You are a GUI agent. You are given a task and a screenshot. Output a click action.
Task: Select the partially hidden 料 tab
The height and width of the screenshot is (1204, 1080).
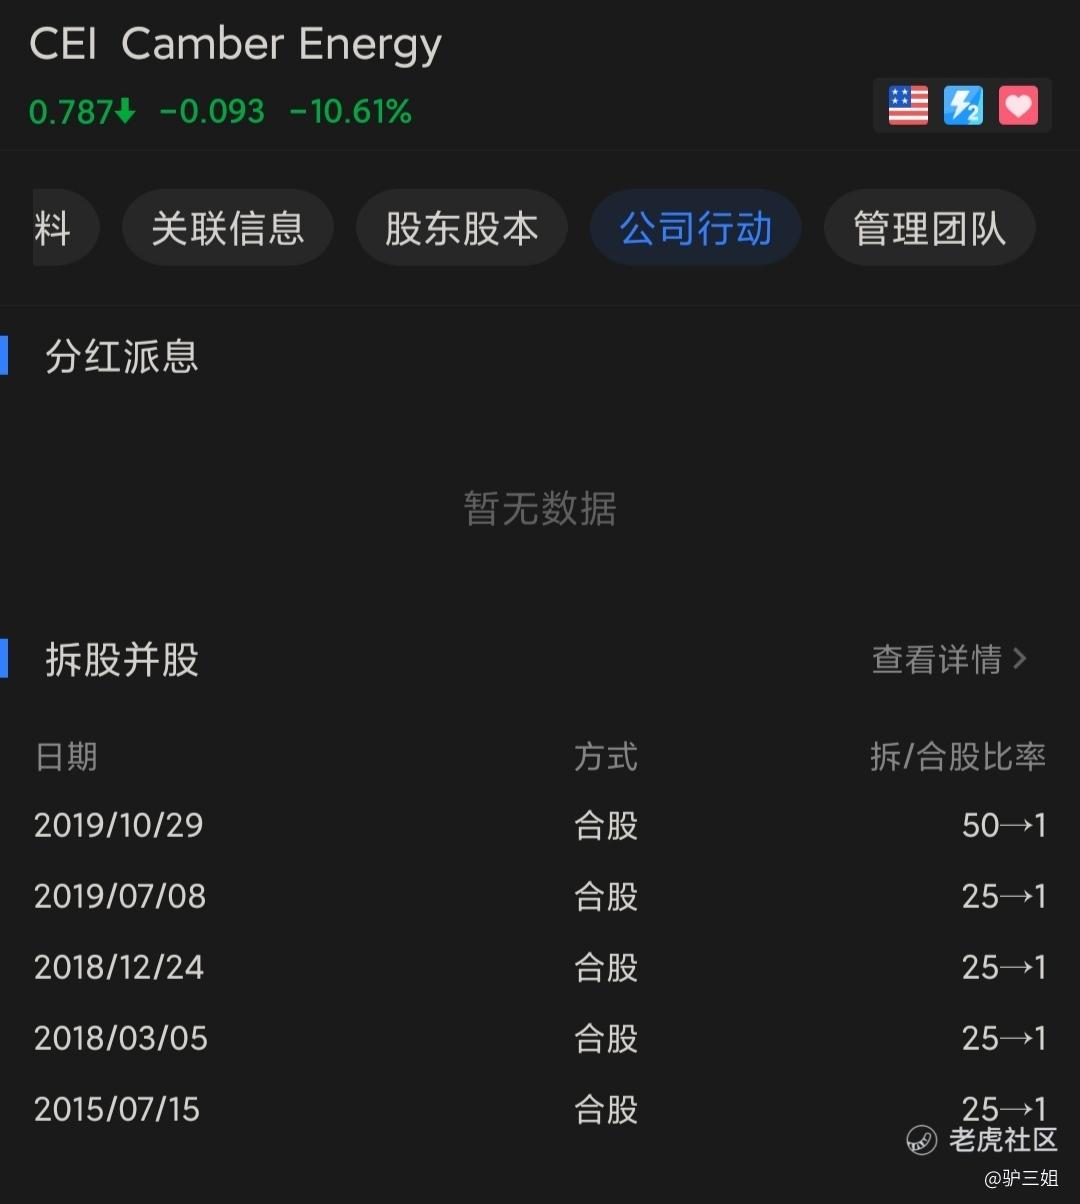[x=65, y=228]
